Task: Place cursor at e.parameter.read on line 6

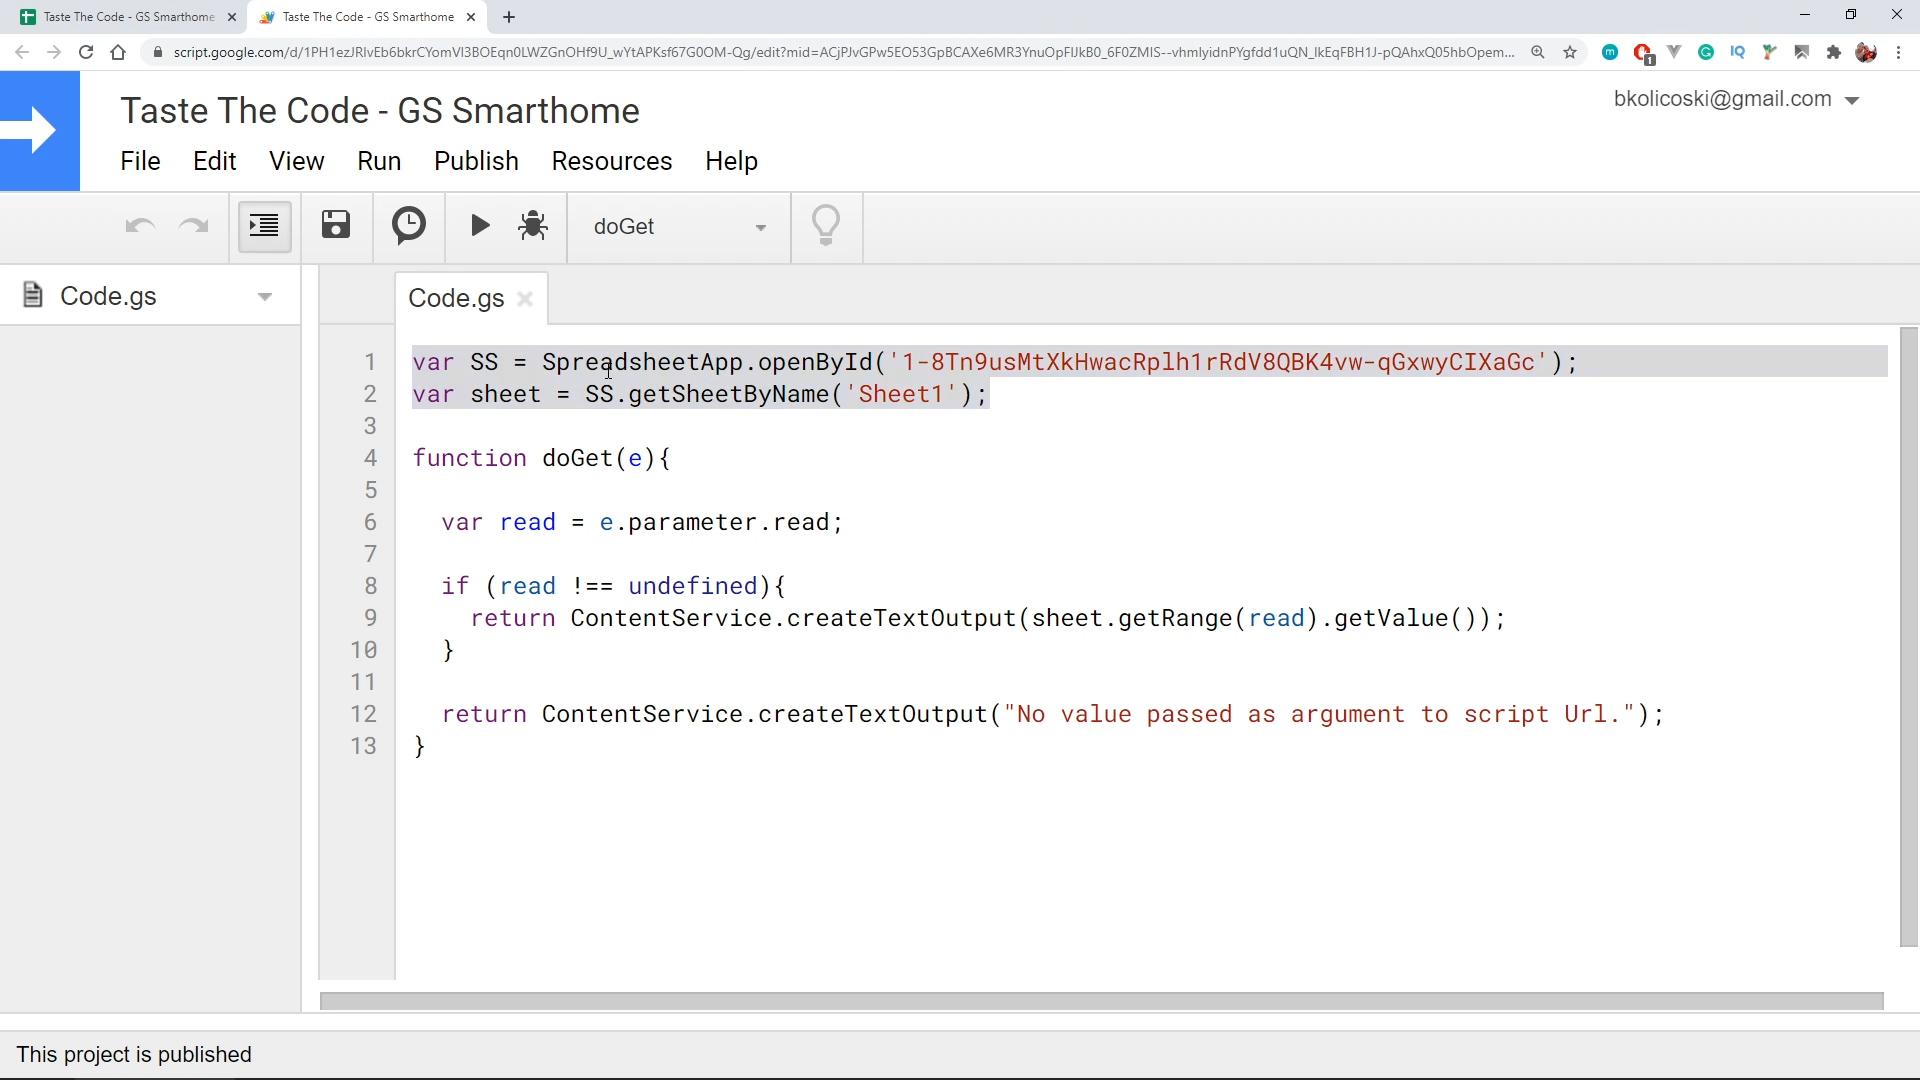Action: (x=714, y=522)
